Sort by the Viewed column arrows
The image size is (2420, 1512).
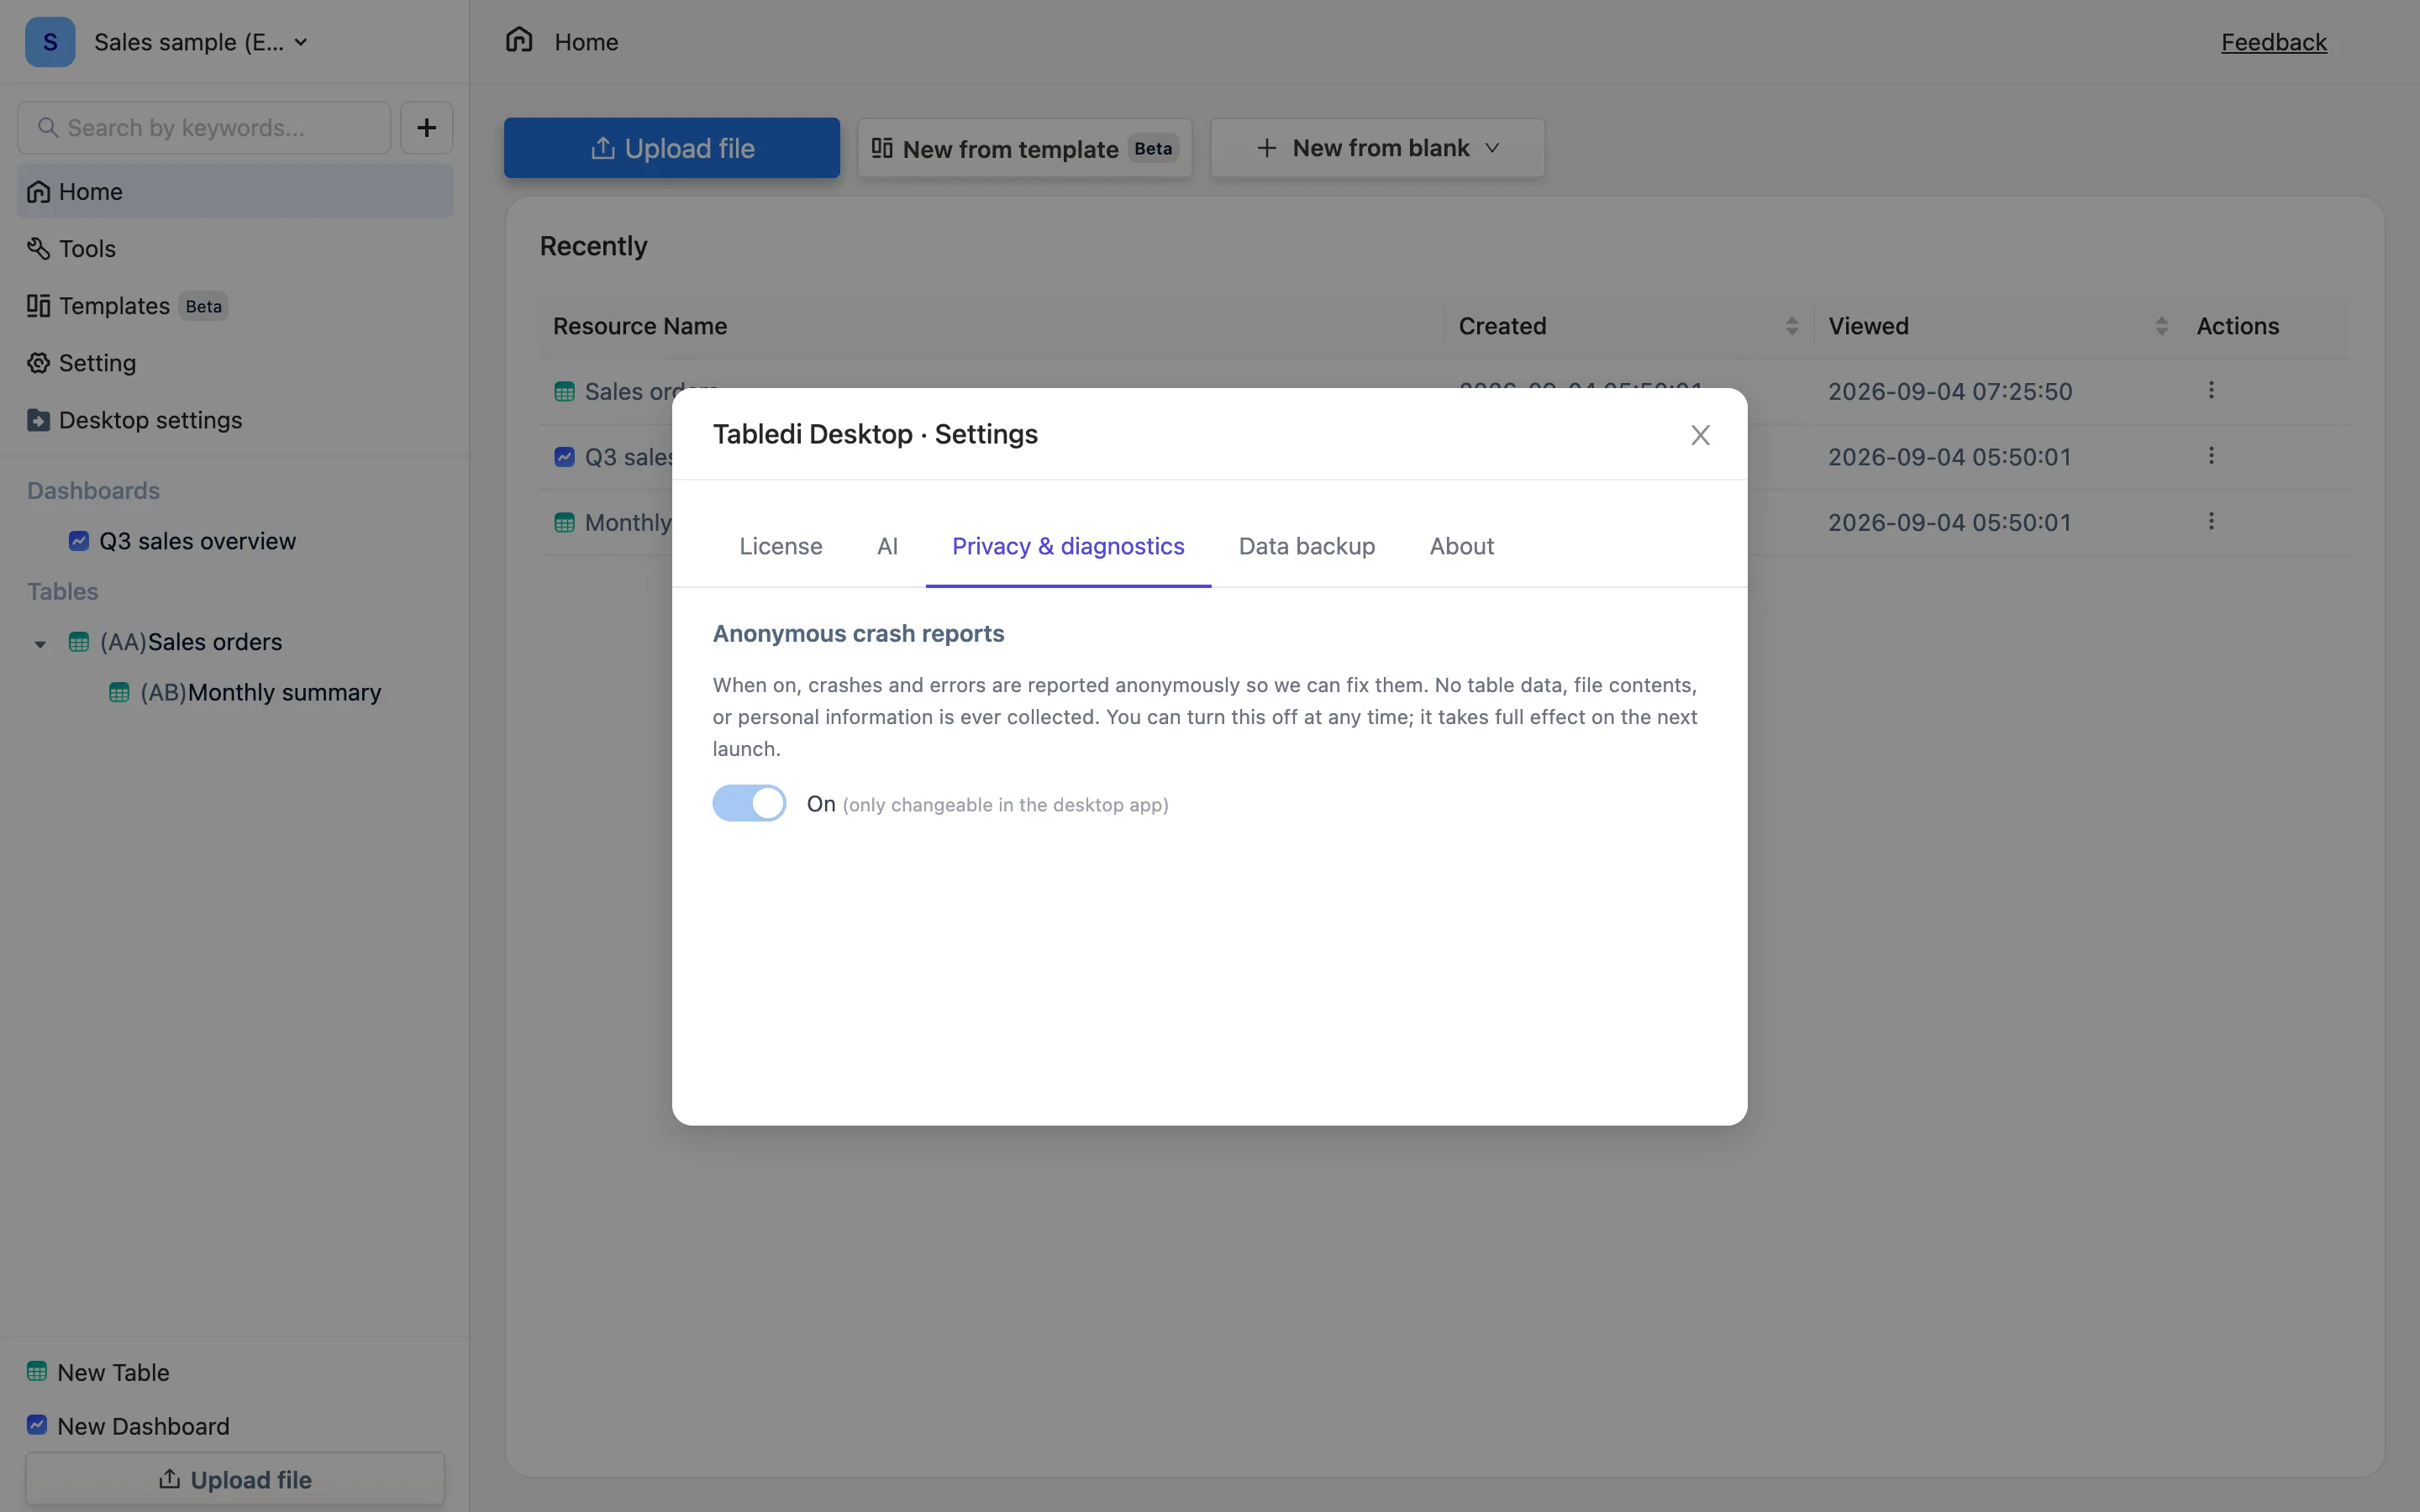pos(2161,326)
